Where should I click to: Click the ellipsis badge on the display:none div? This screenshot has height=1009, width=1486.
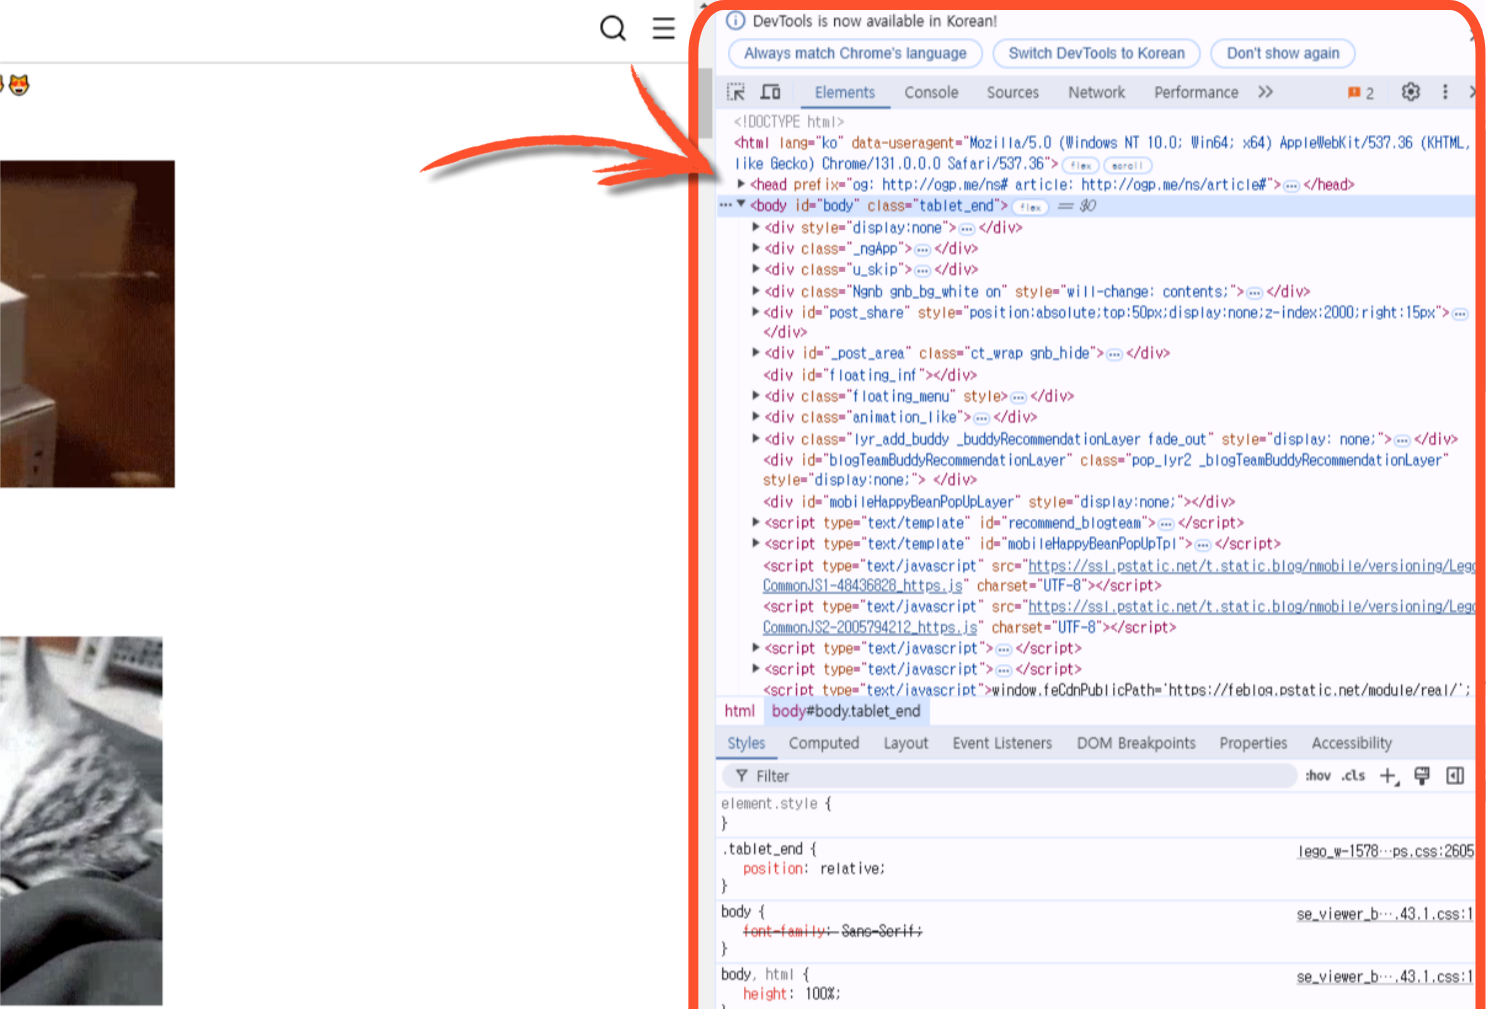tap(967, 229)
